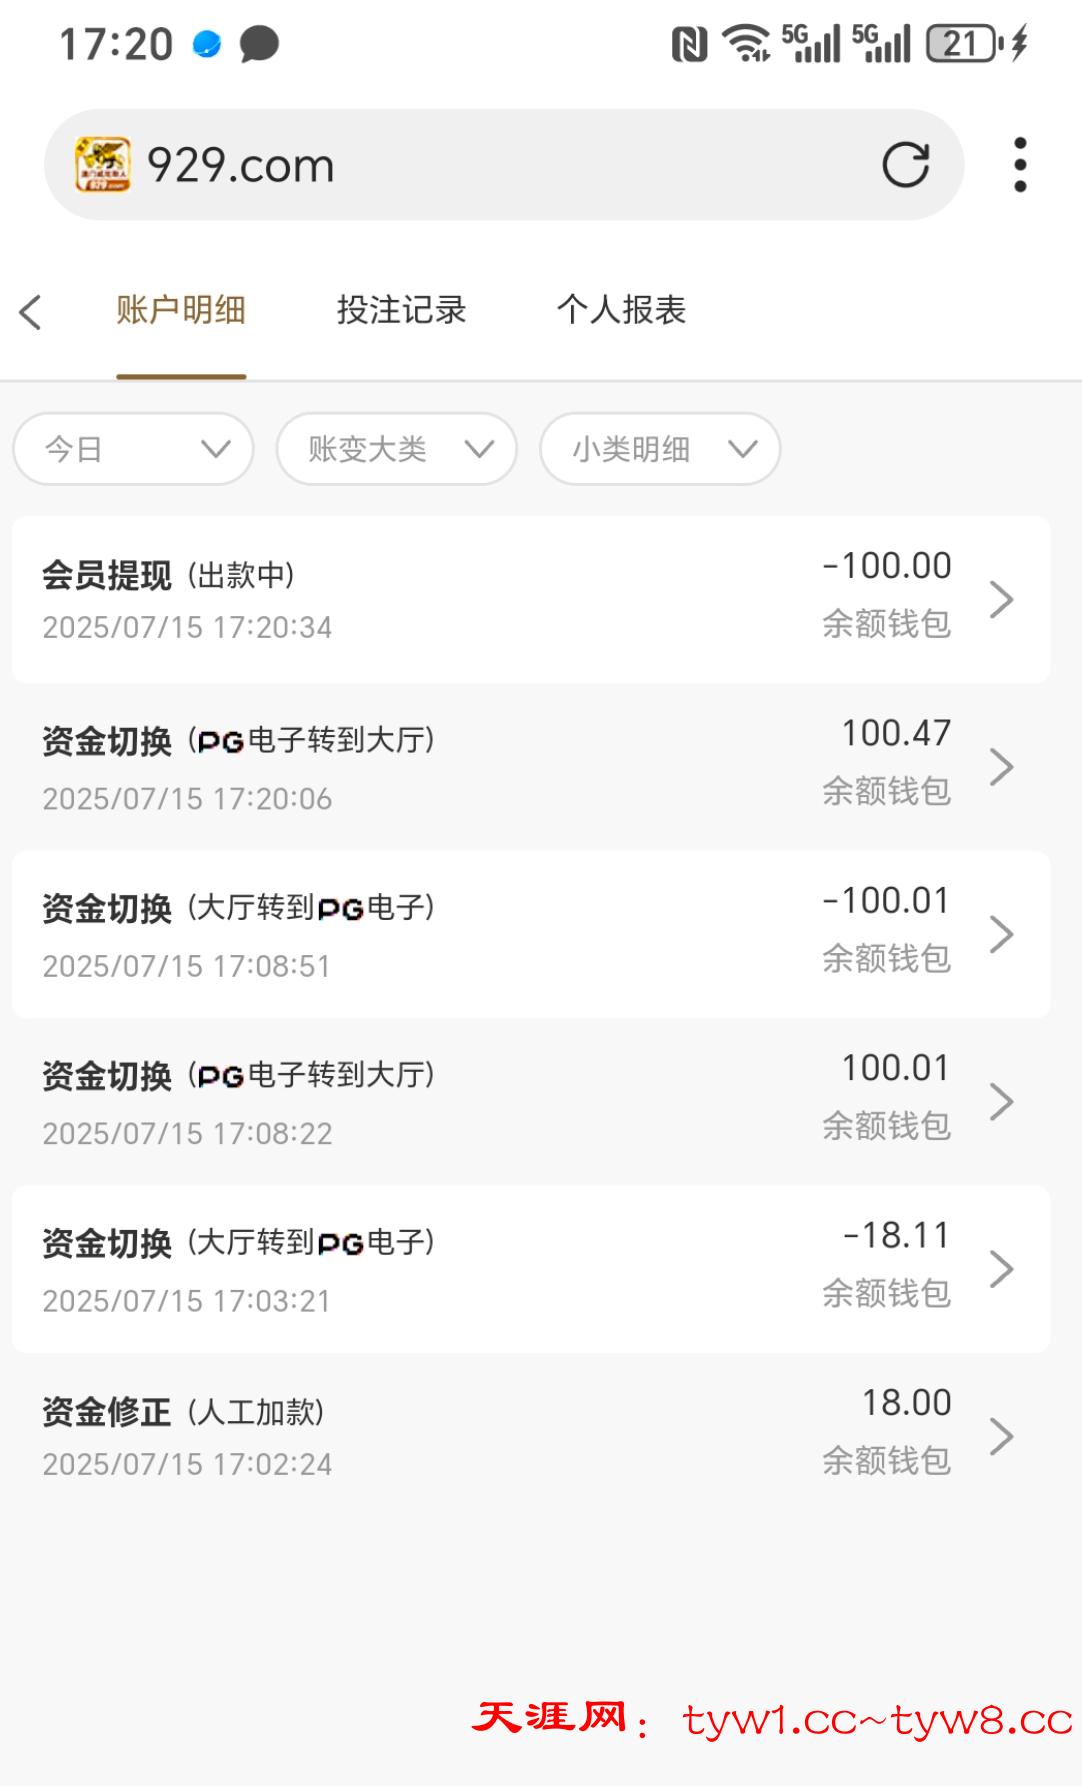
Task: Tap the 929.com address bar
Action: point(500,165)
